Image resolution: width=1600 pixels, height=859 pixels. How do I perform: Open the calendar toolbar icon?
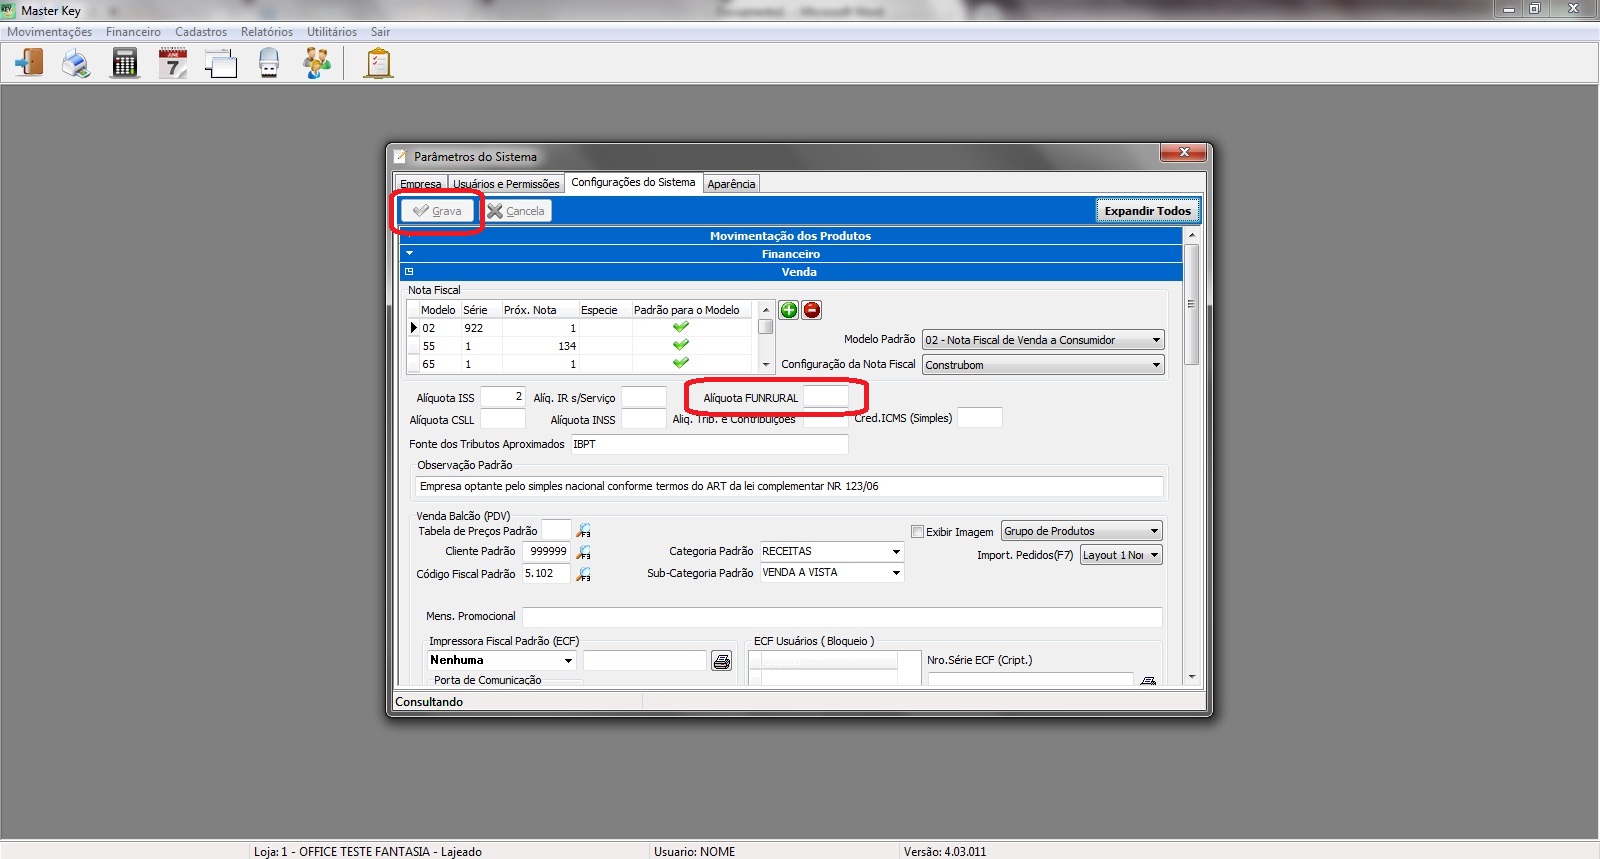173,63
